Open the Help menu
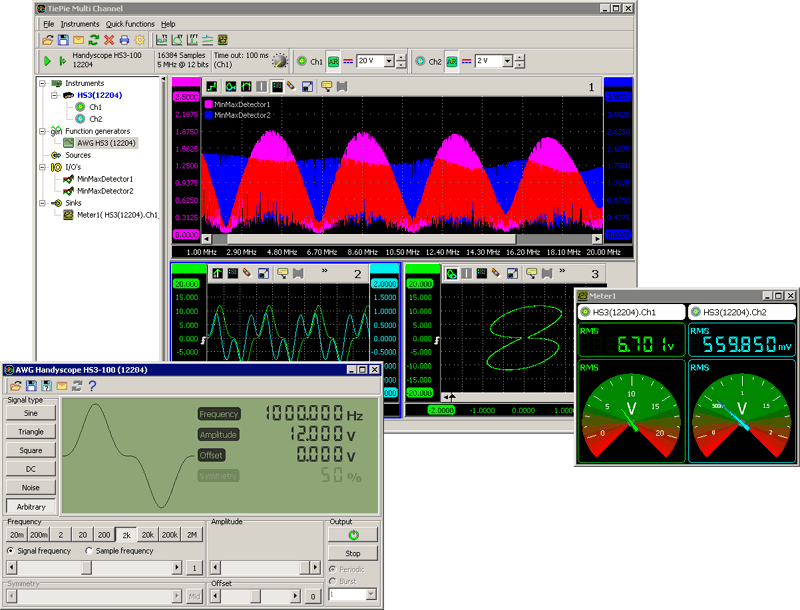This screenshot has height=610, width=800. [x=168, y=24]
